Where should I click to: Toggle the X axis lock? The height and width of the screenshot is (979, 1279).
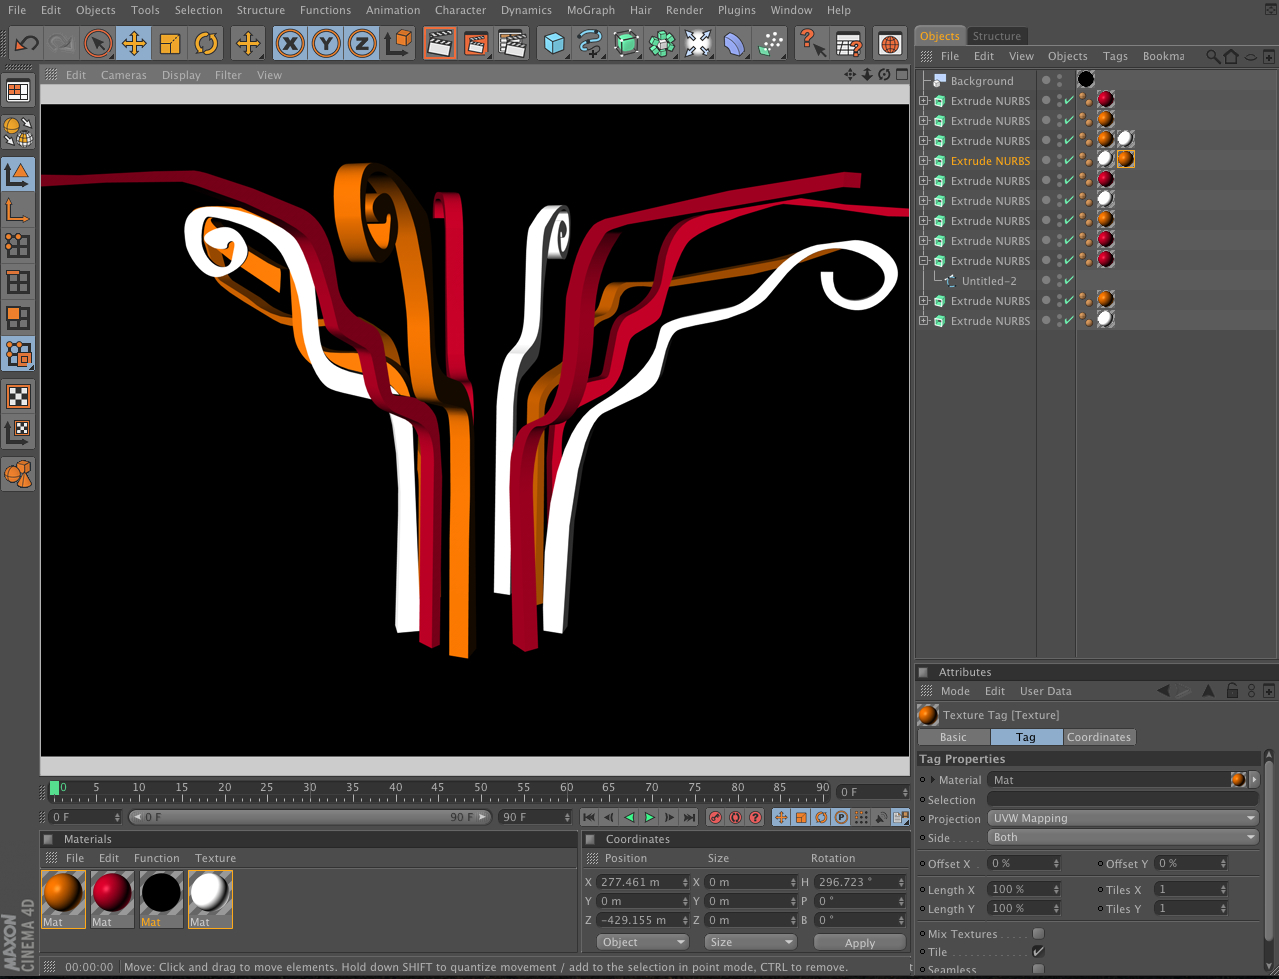coord(289,44)
